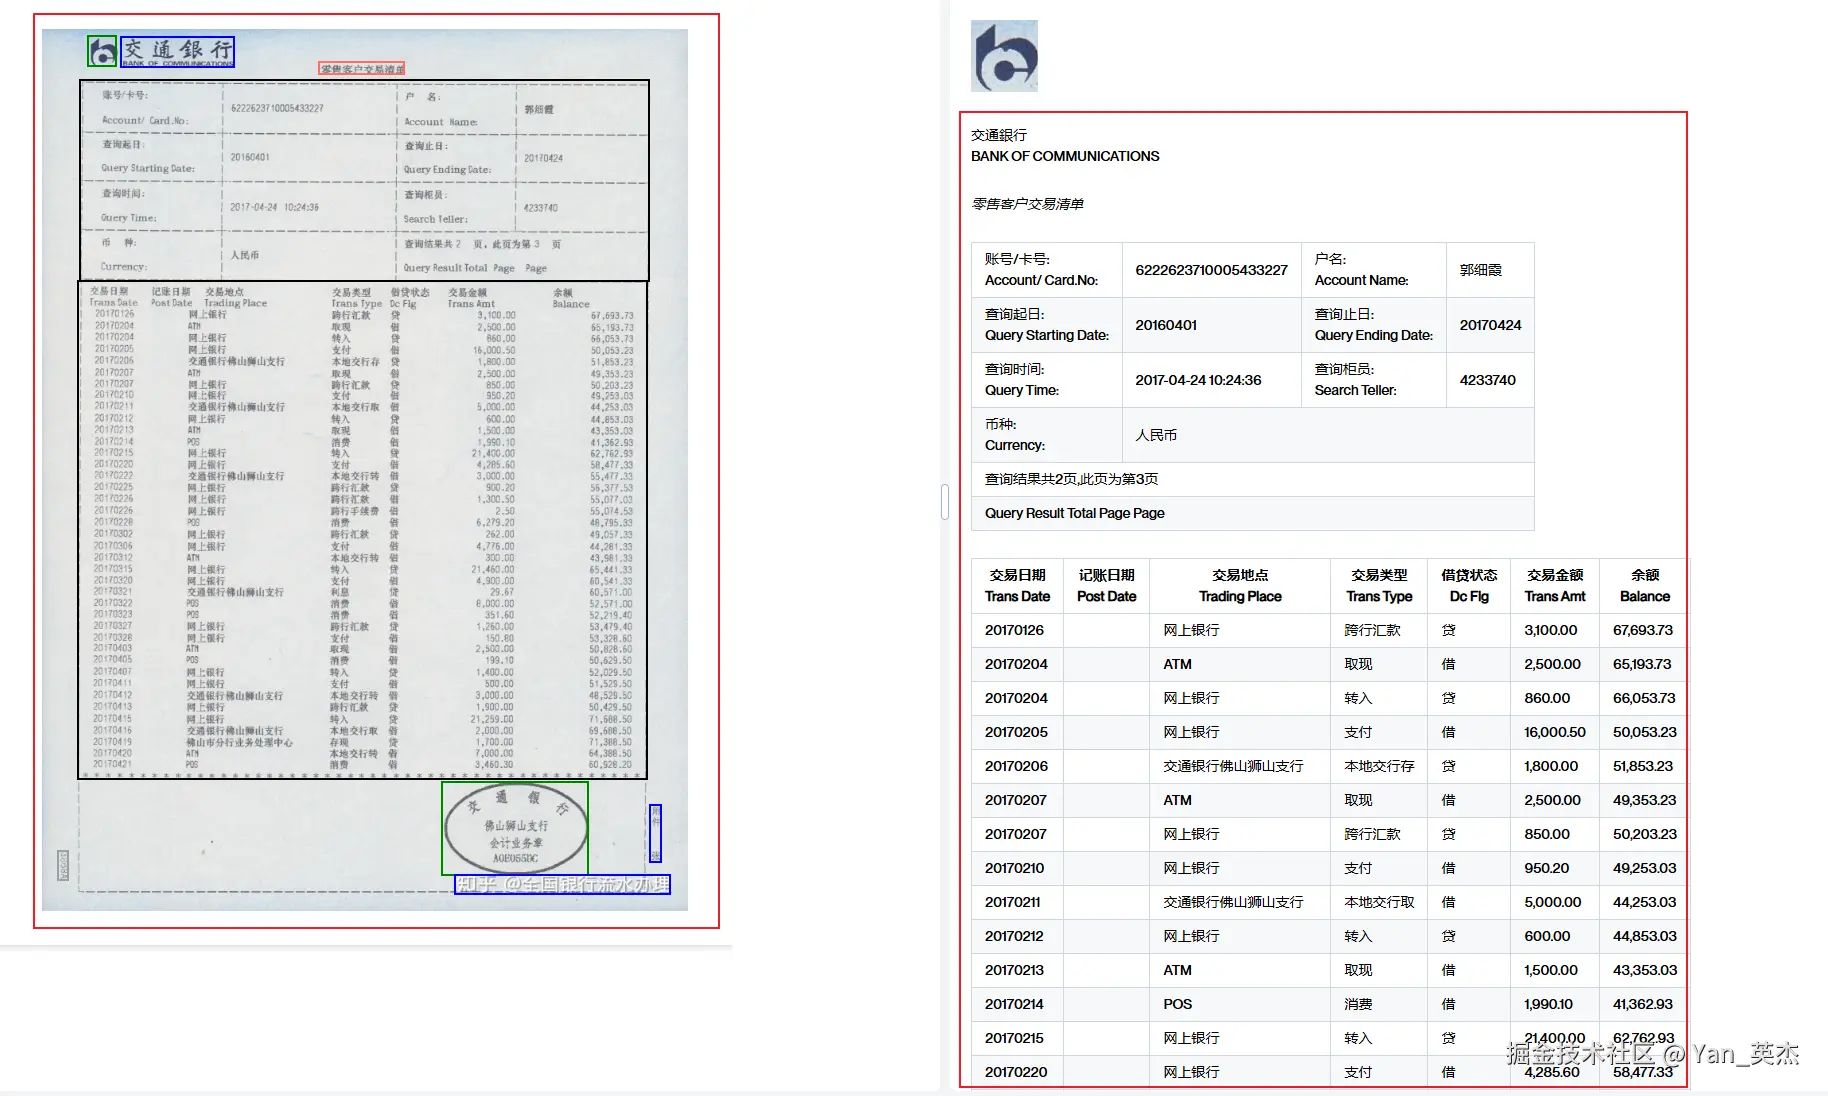Click the 本地交行存 transaction type cell in parsed table

point(1379,766)
